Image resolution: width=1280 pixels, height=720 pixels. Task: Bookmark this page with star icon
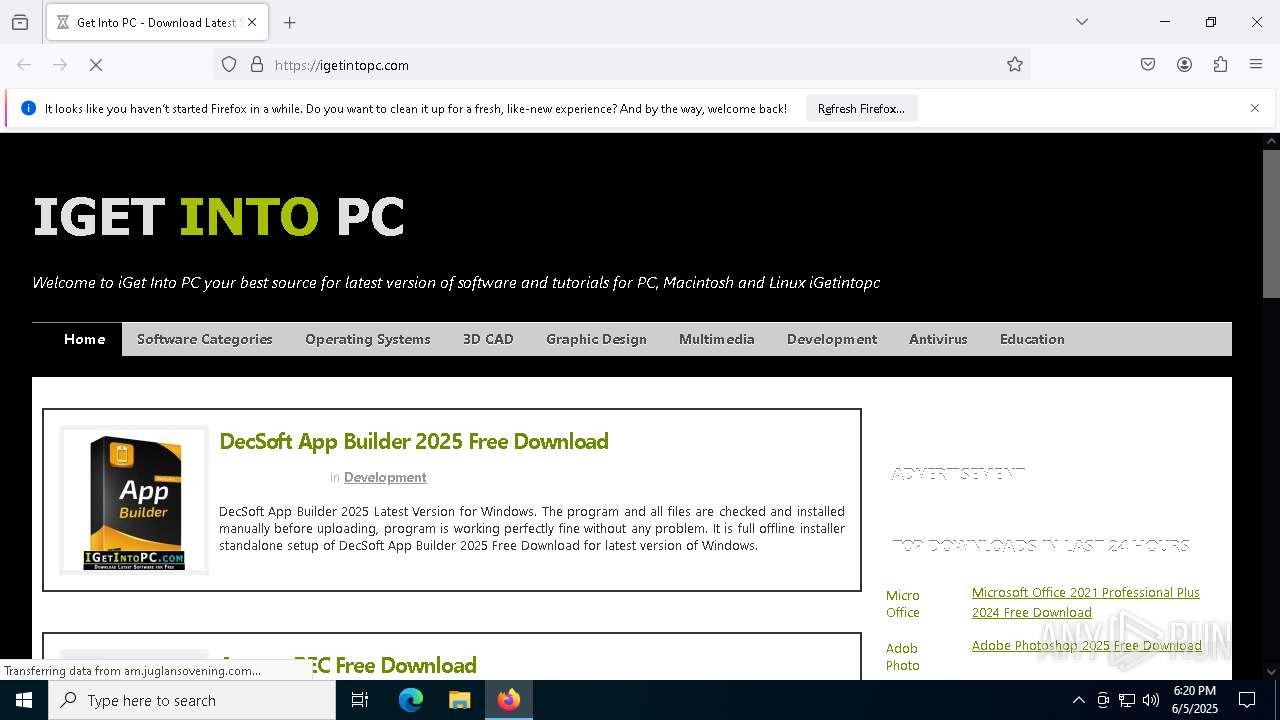pyautogui.click(x=1015, y=65)
